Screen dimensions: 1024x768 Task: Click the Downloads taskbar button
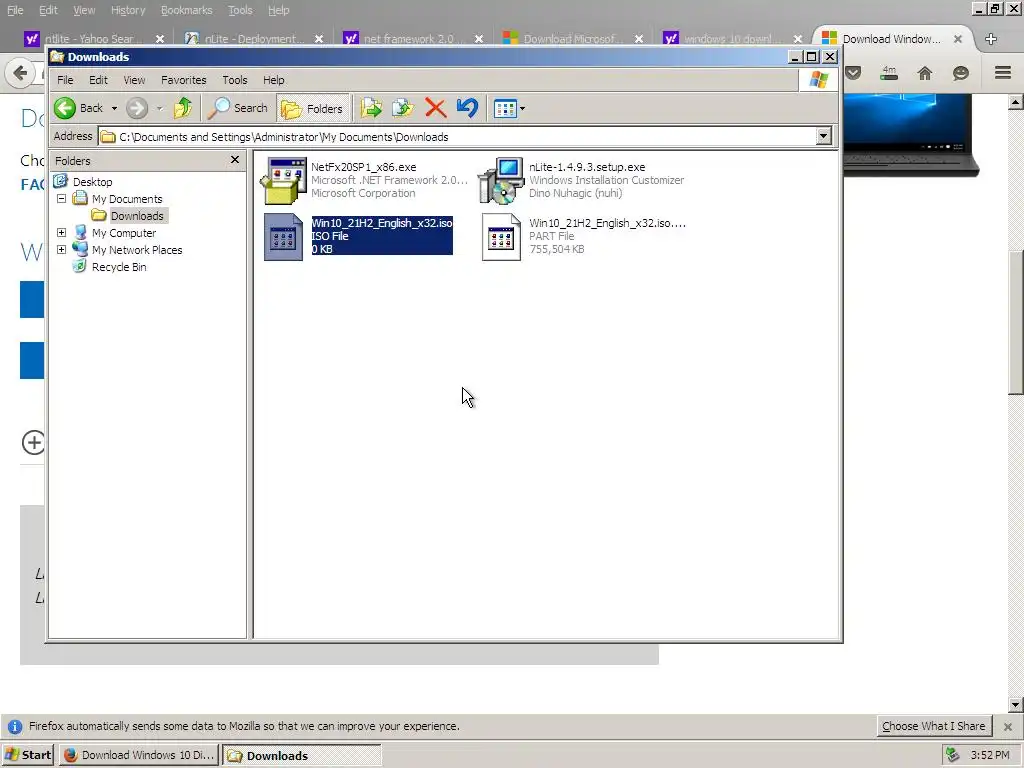point(302,756)
